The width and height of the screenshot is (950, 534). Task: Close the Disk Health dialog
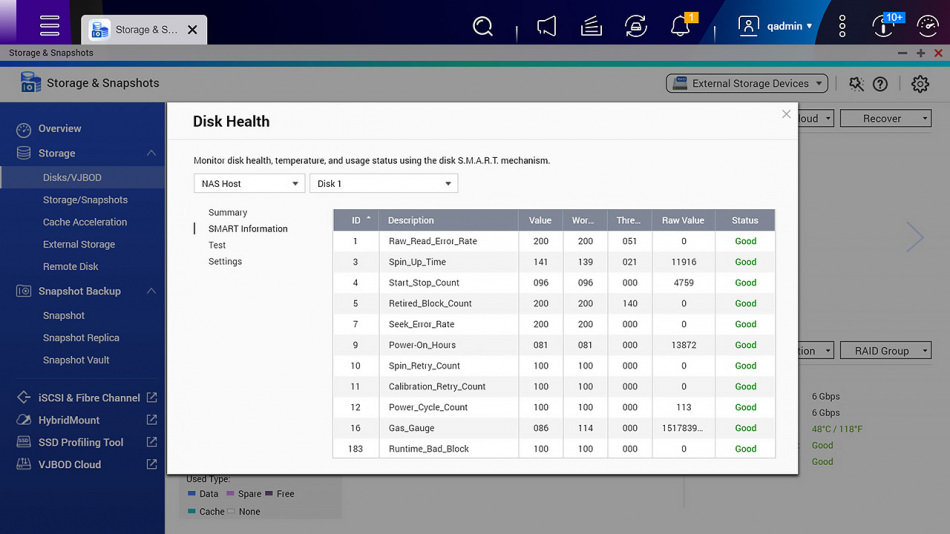point(786,114)
